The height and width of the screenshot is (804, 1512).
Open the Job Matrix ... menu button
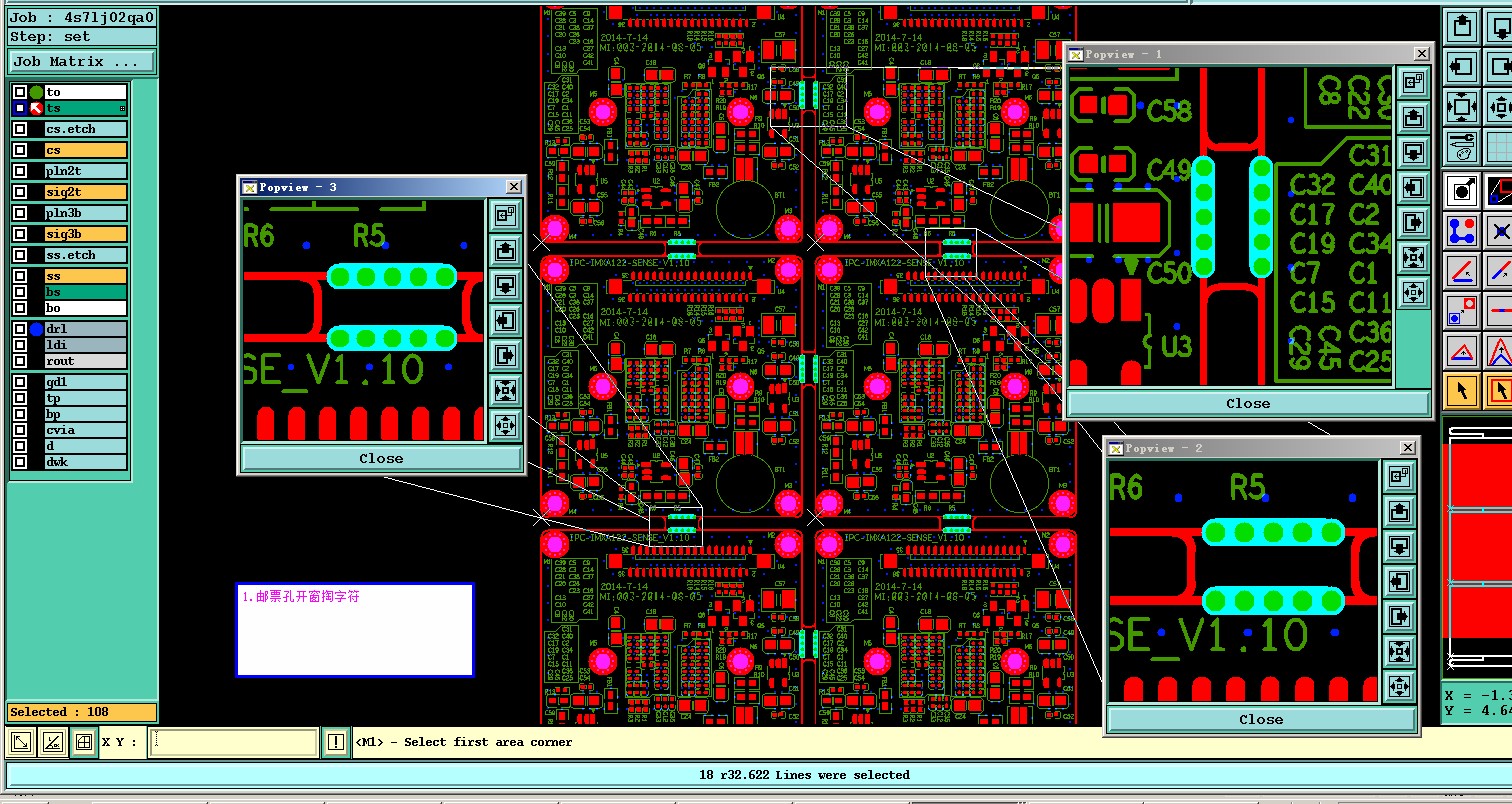tap(82, 61)
